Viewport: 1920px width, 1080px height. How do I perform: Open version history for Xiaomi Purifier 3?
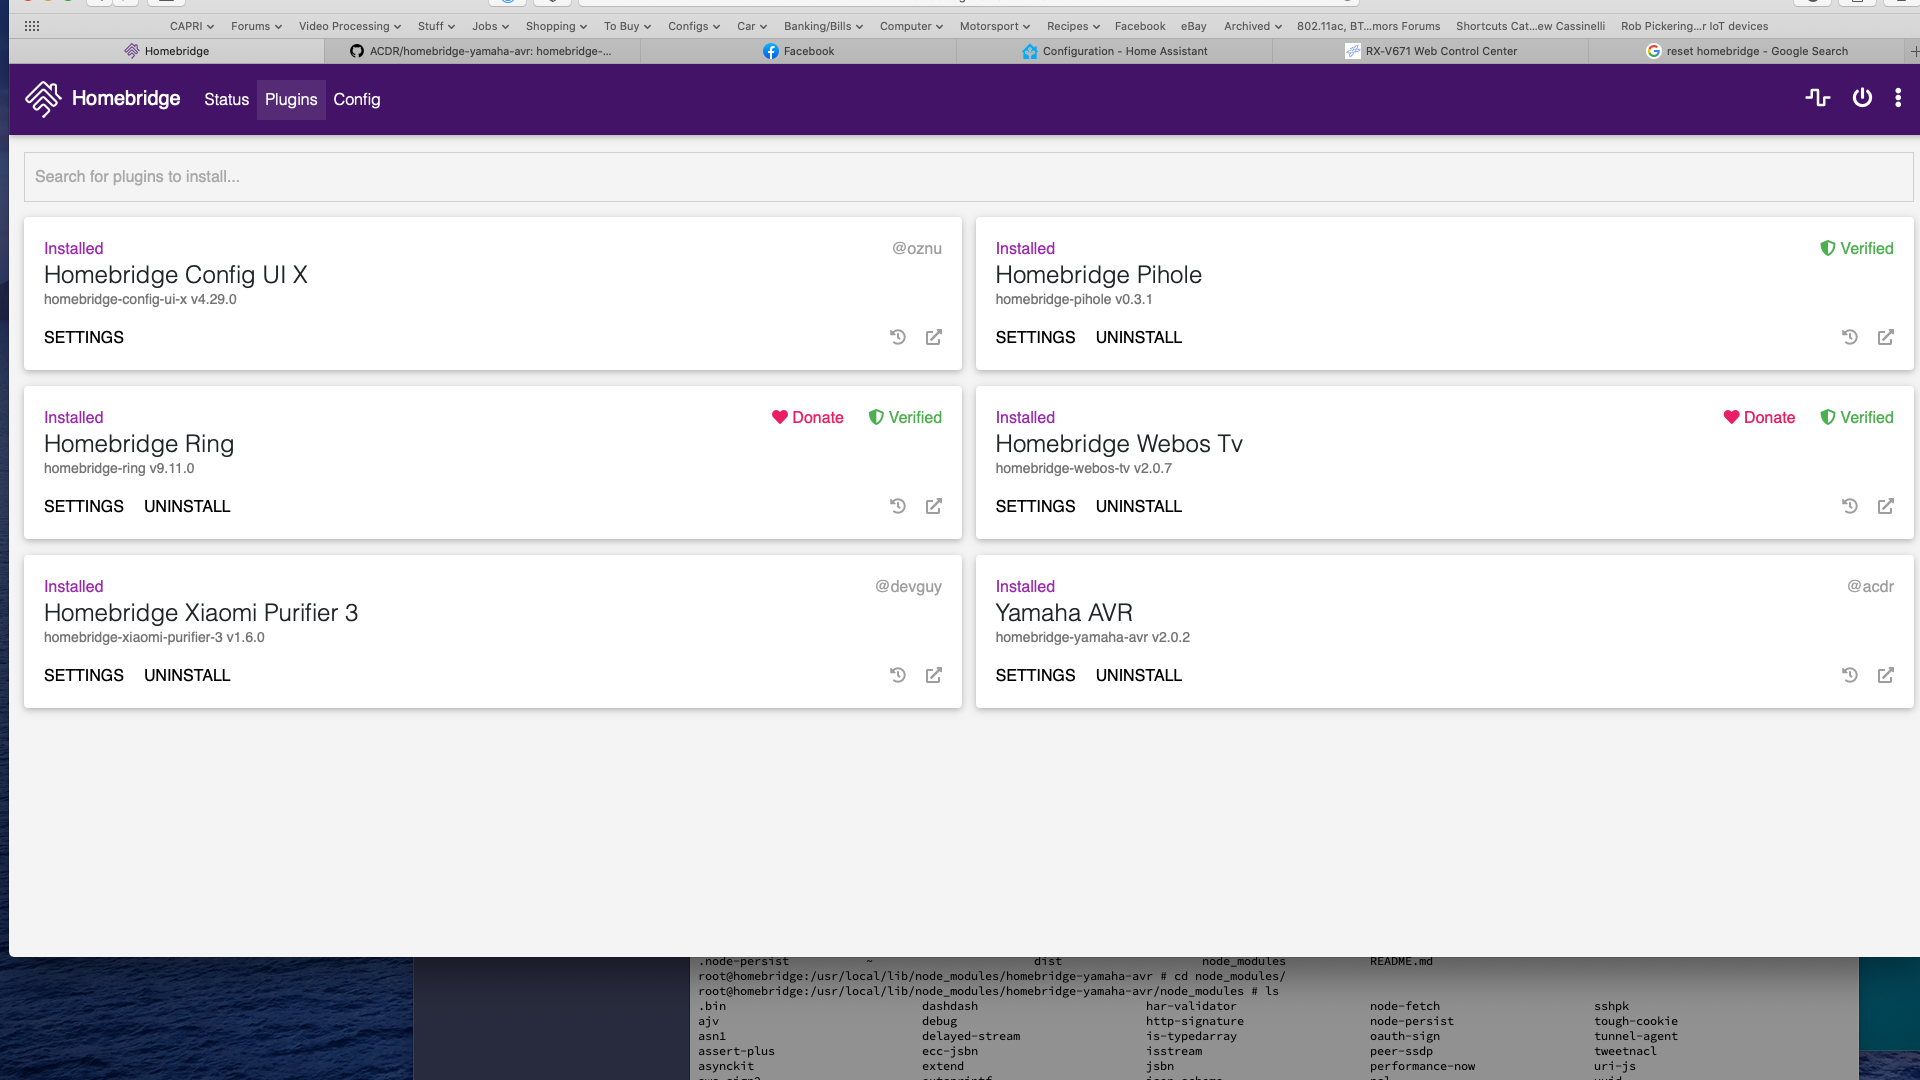click(898, 675)
